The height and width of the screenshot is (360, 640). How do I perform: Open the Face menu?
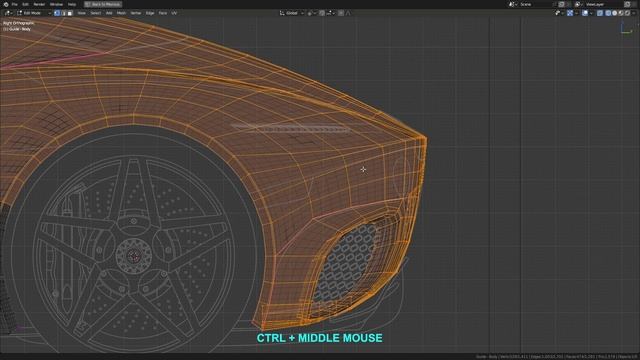(x=162, y=13)
